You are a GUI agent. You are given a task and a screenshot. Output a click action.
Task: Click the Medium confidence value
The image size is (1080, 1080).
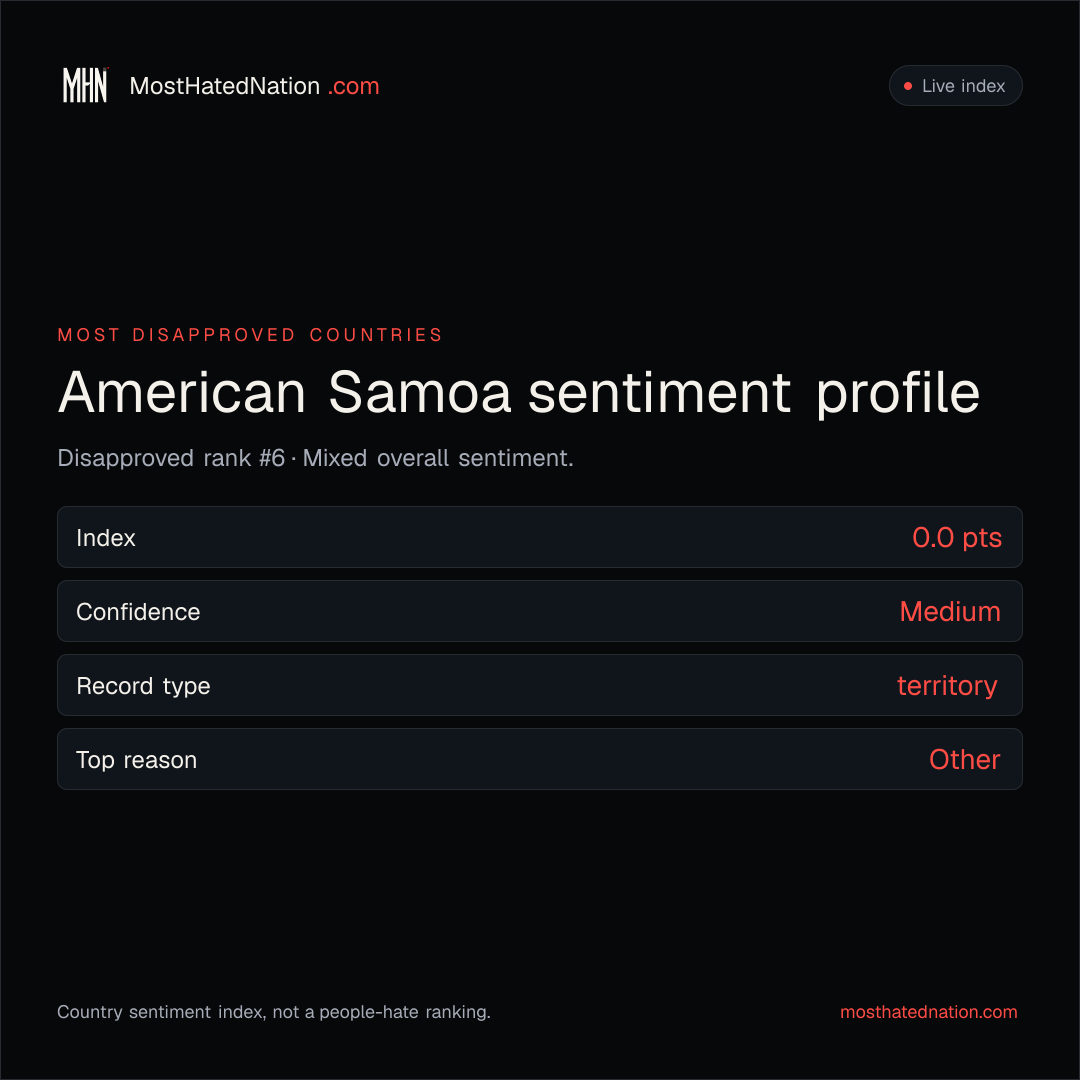950,612
